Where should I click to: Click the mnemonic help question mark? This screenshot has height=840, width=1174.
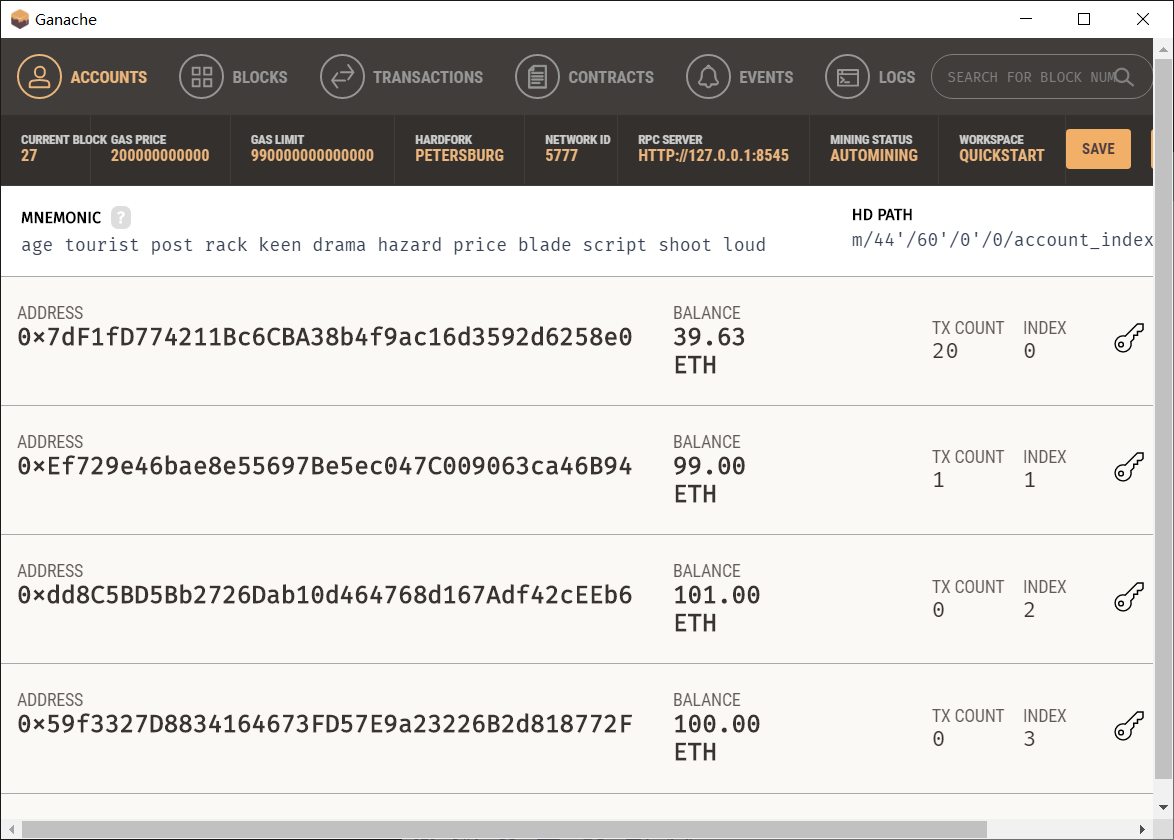coord(121,217)
